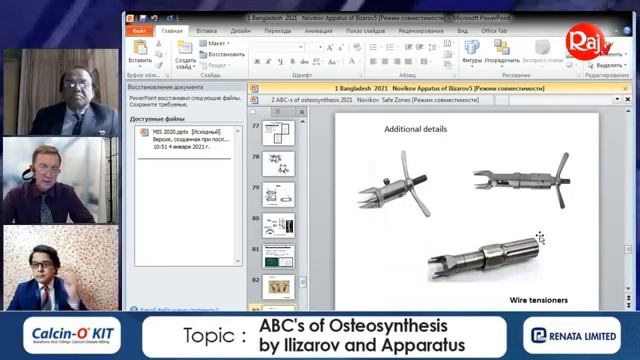Screen dimensions: 640x360
Task: Click the Создать слайд new slide icon
Action: (x=185, y=48)
